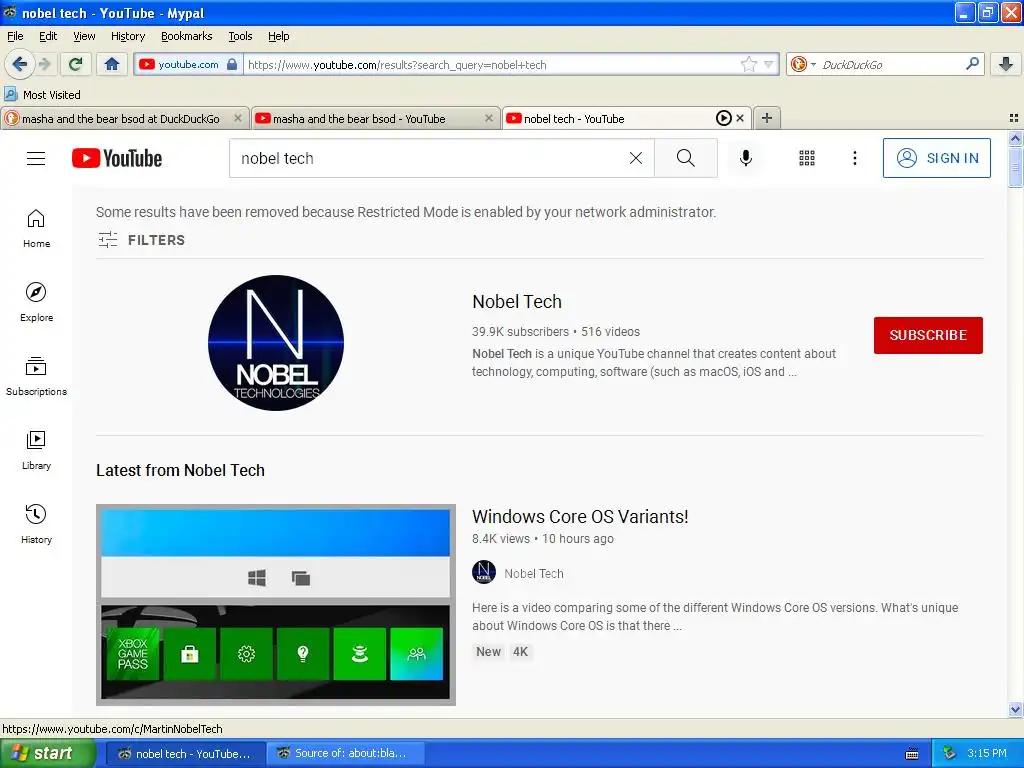Image resolution: width=1024 pixels, height=768 pixels.
Task: Select the nobel tech - YouTube tab
Action: point(575,119)
